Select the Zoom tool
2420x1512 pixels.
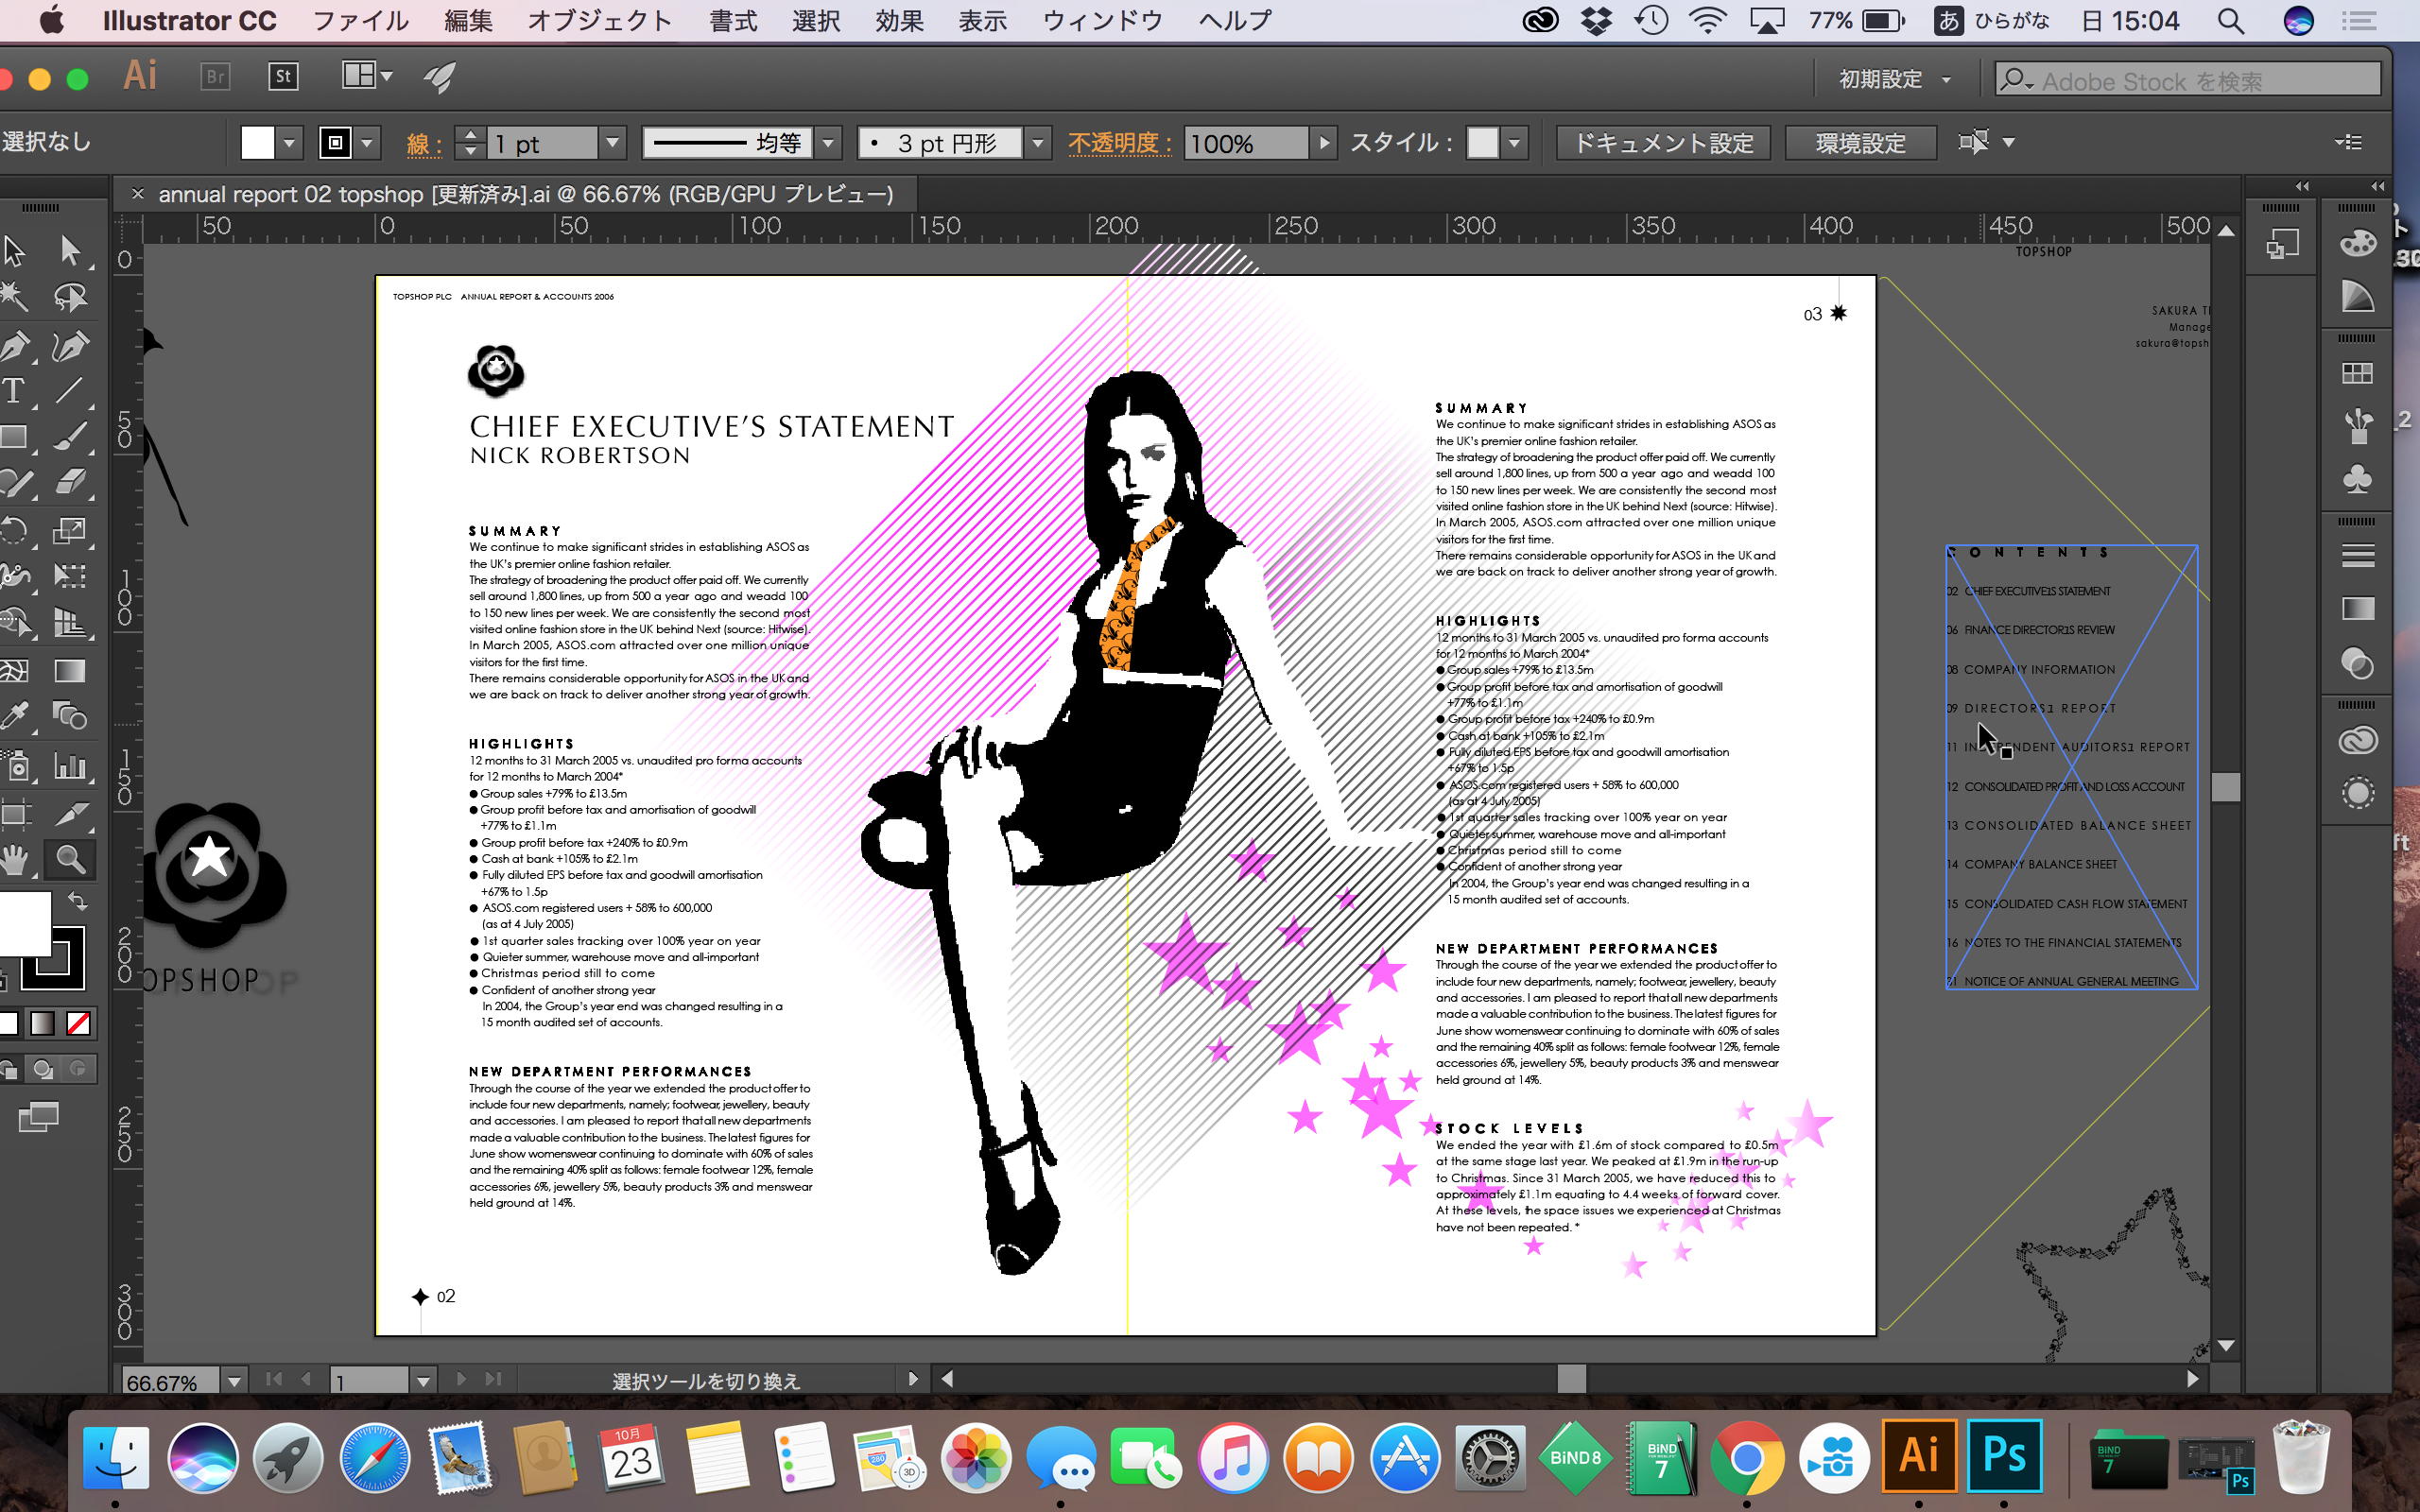70,859
